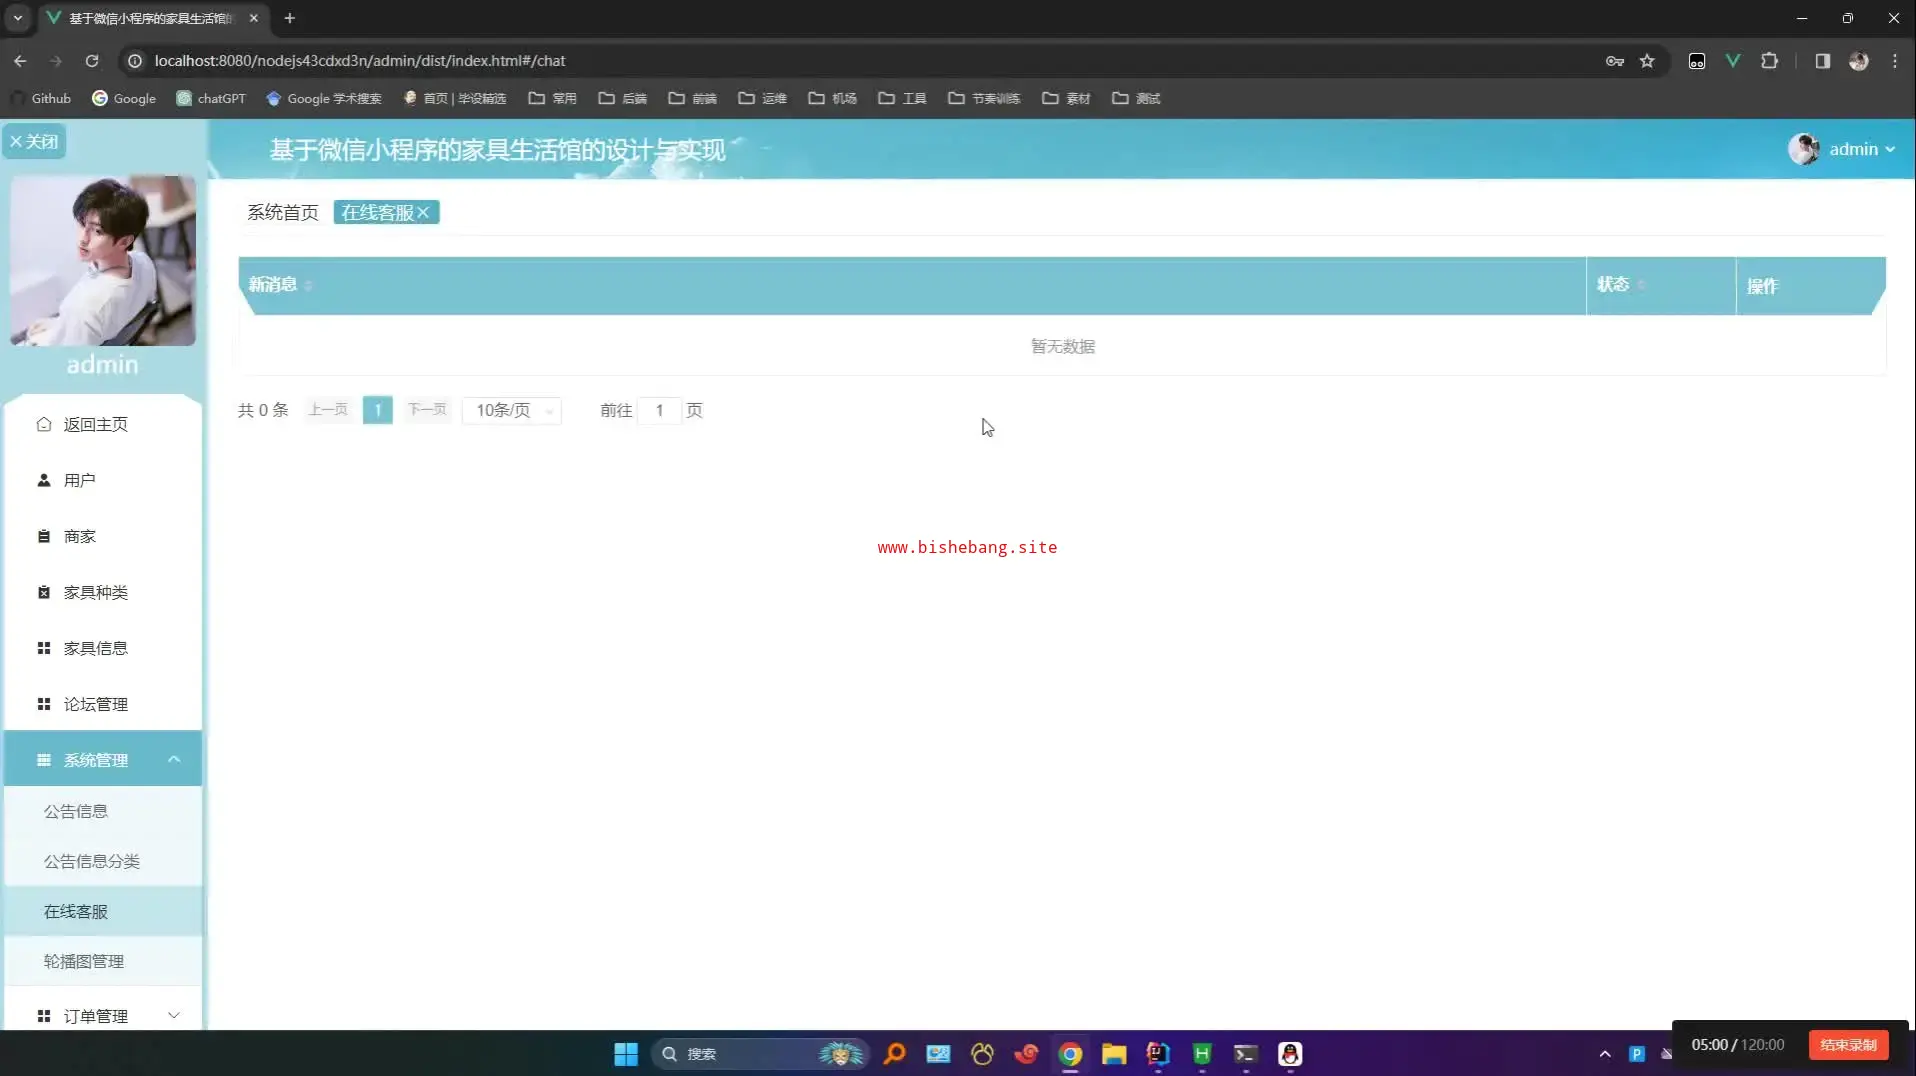The image size is (1916, 1076).
Task: Open the Github bookmark
Action: click(x=41, y=98)
